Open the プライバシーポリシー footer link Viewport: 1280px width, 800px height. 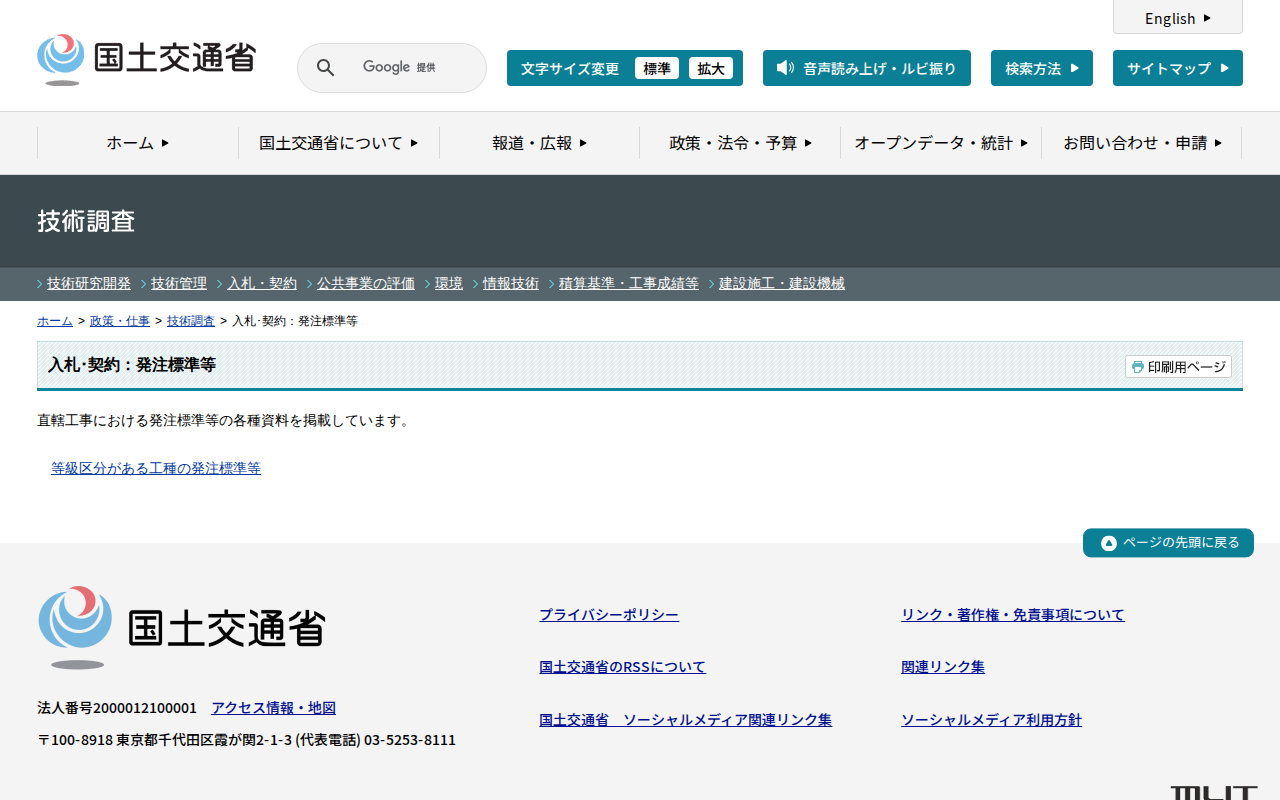(x=608, y=615)
